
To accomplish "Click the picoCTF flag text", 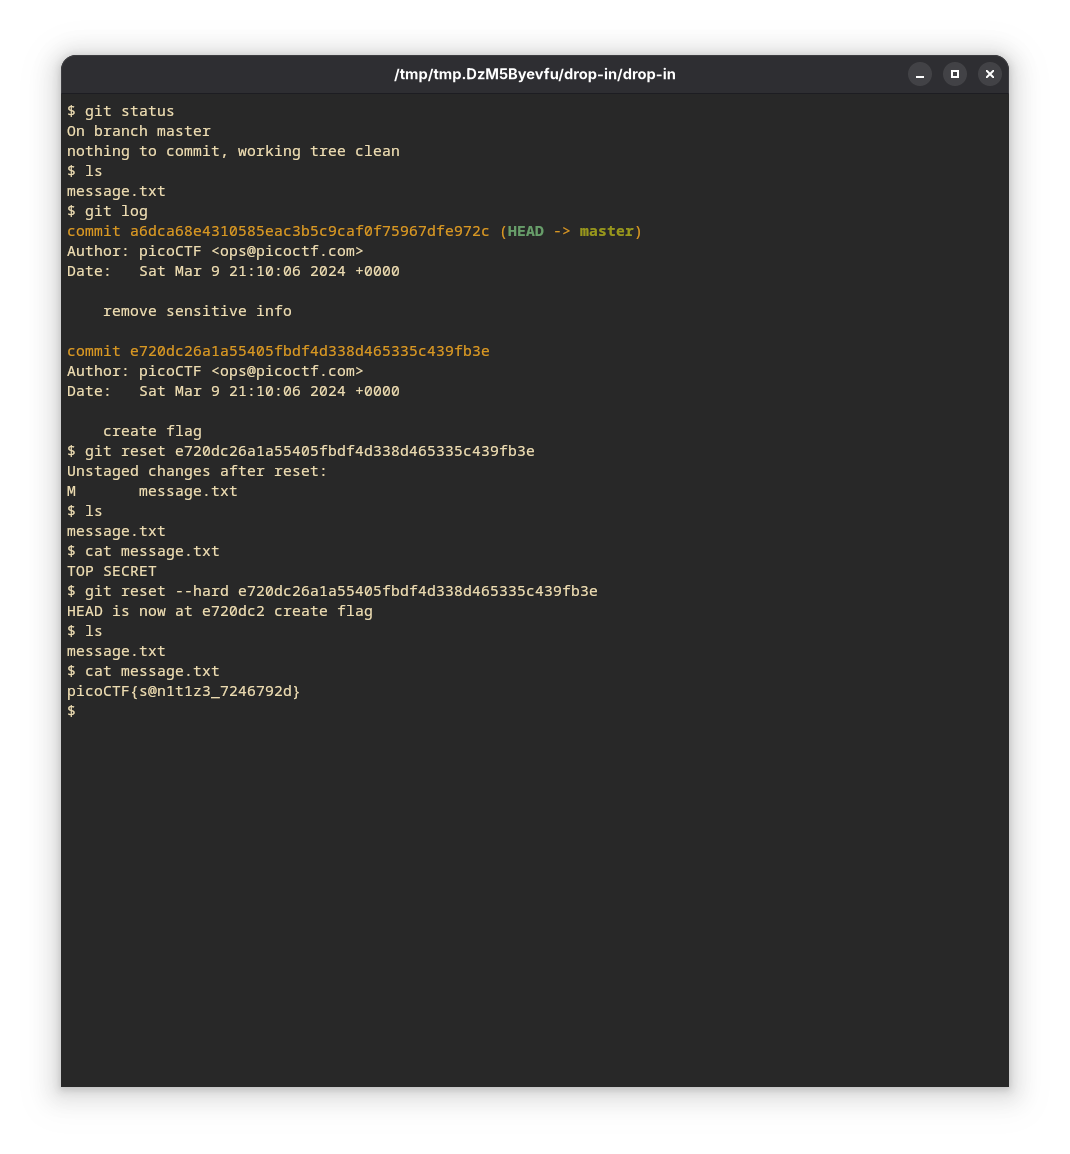I will pyautogui.click(x=183, y=691).
